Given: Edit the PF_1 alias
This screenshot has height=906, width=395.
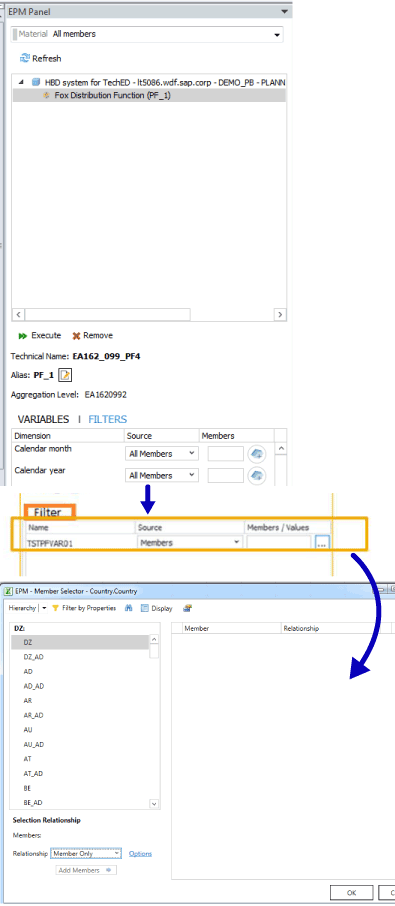Looking at the screenshot, I should [x=65, y=376].
